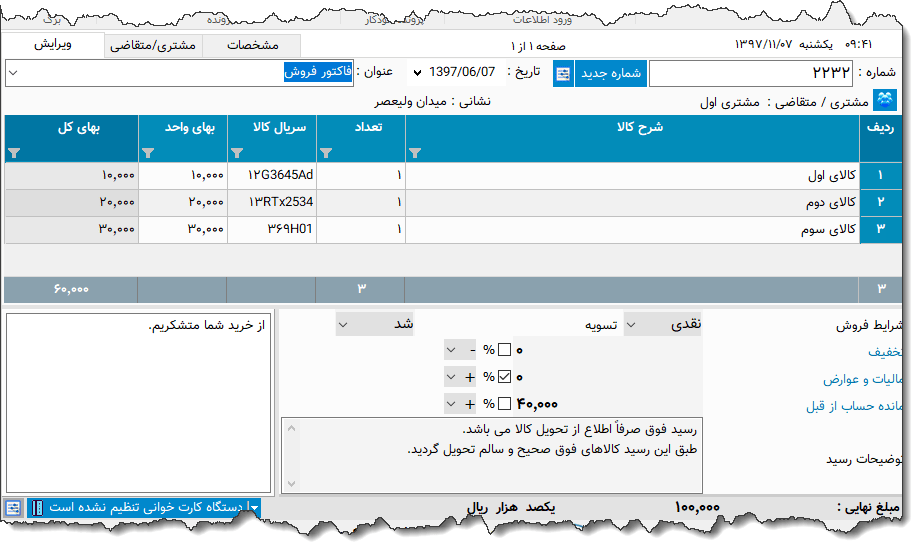Filter the تعداد column

pyautogui.click(x=326, y=153)
